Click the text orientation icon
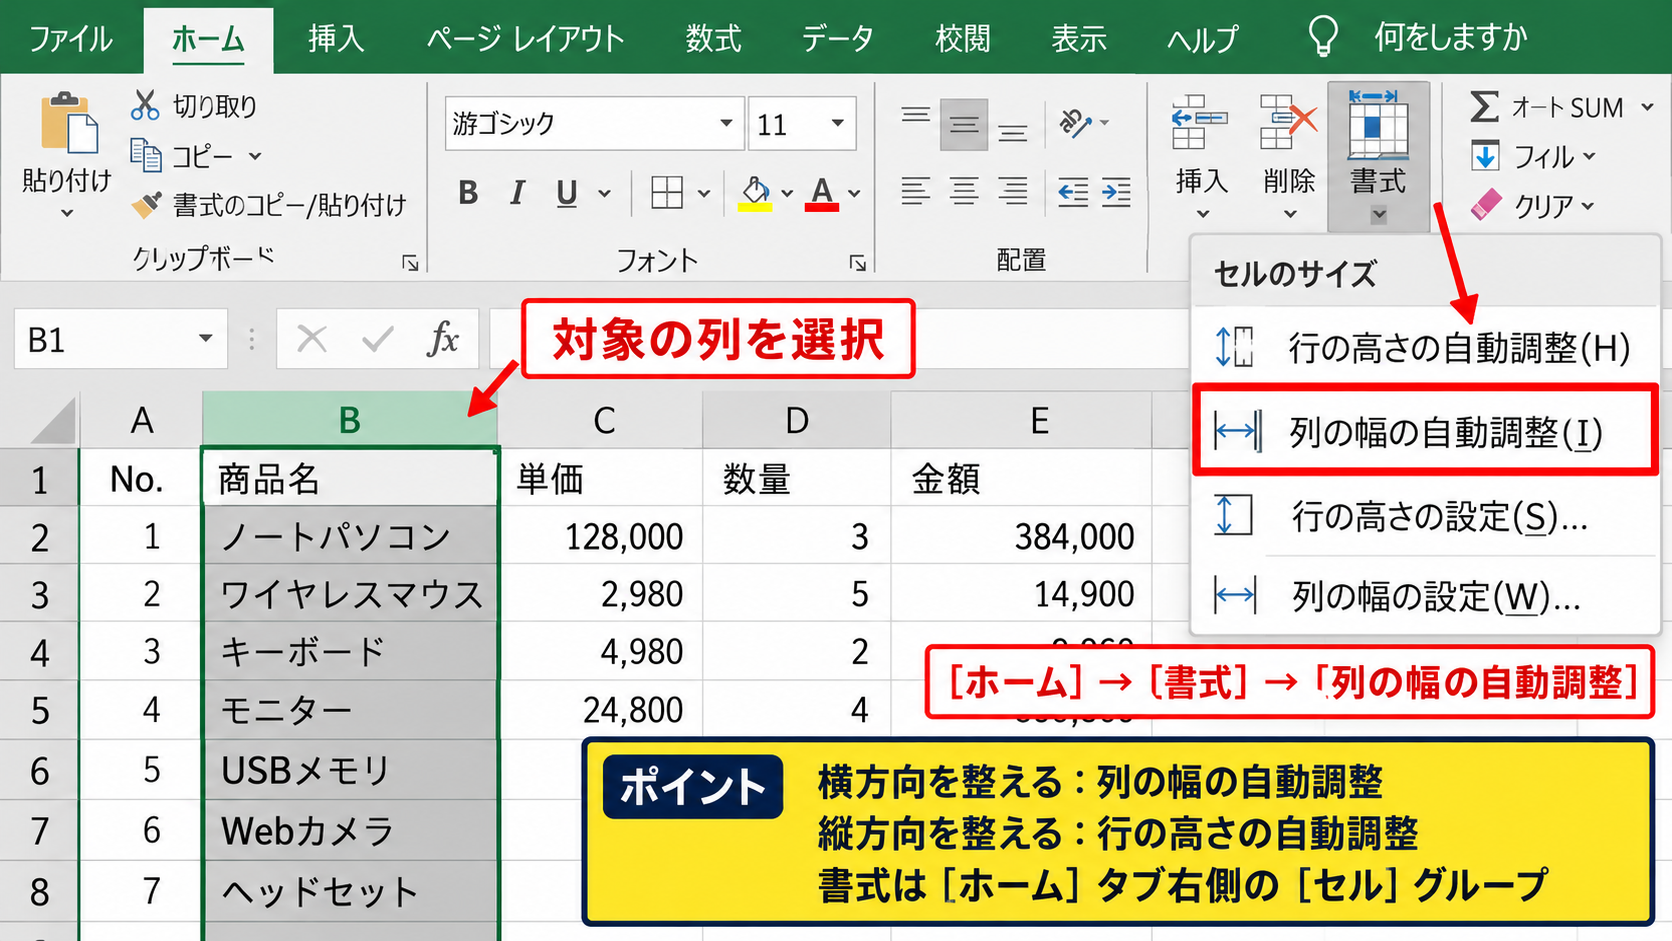 click(1076, 123)
